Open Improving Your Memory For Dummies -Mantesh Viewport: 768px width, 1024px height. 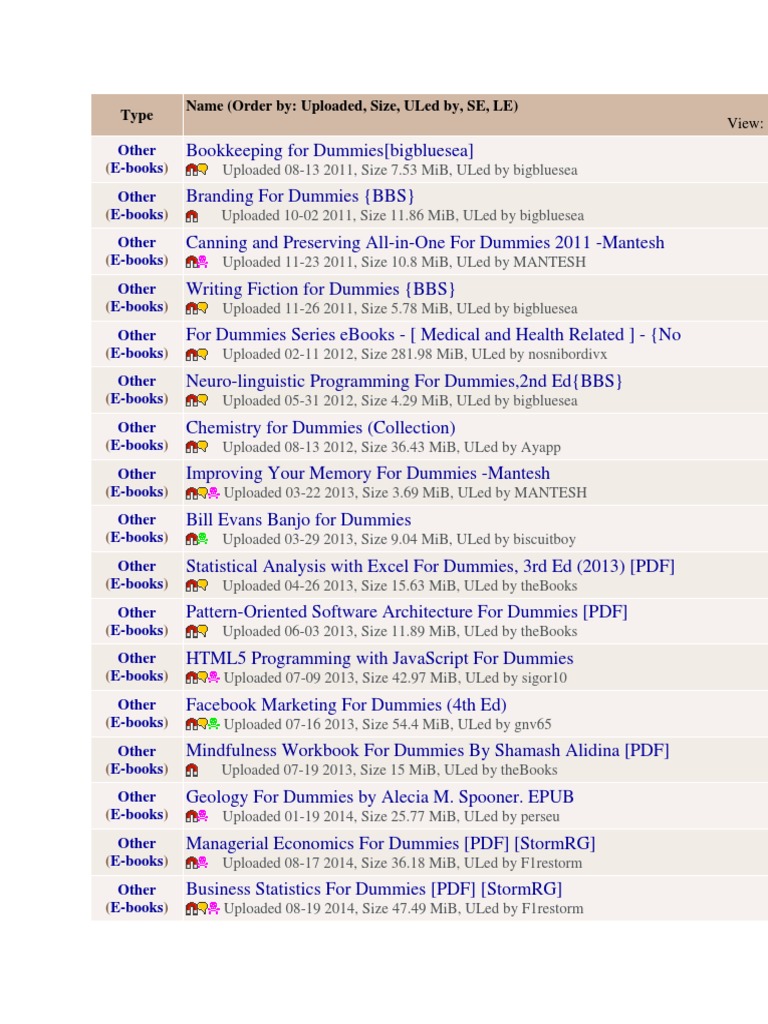coord(368,473)
